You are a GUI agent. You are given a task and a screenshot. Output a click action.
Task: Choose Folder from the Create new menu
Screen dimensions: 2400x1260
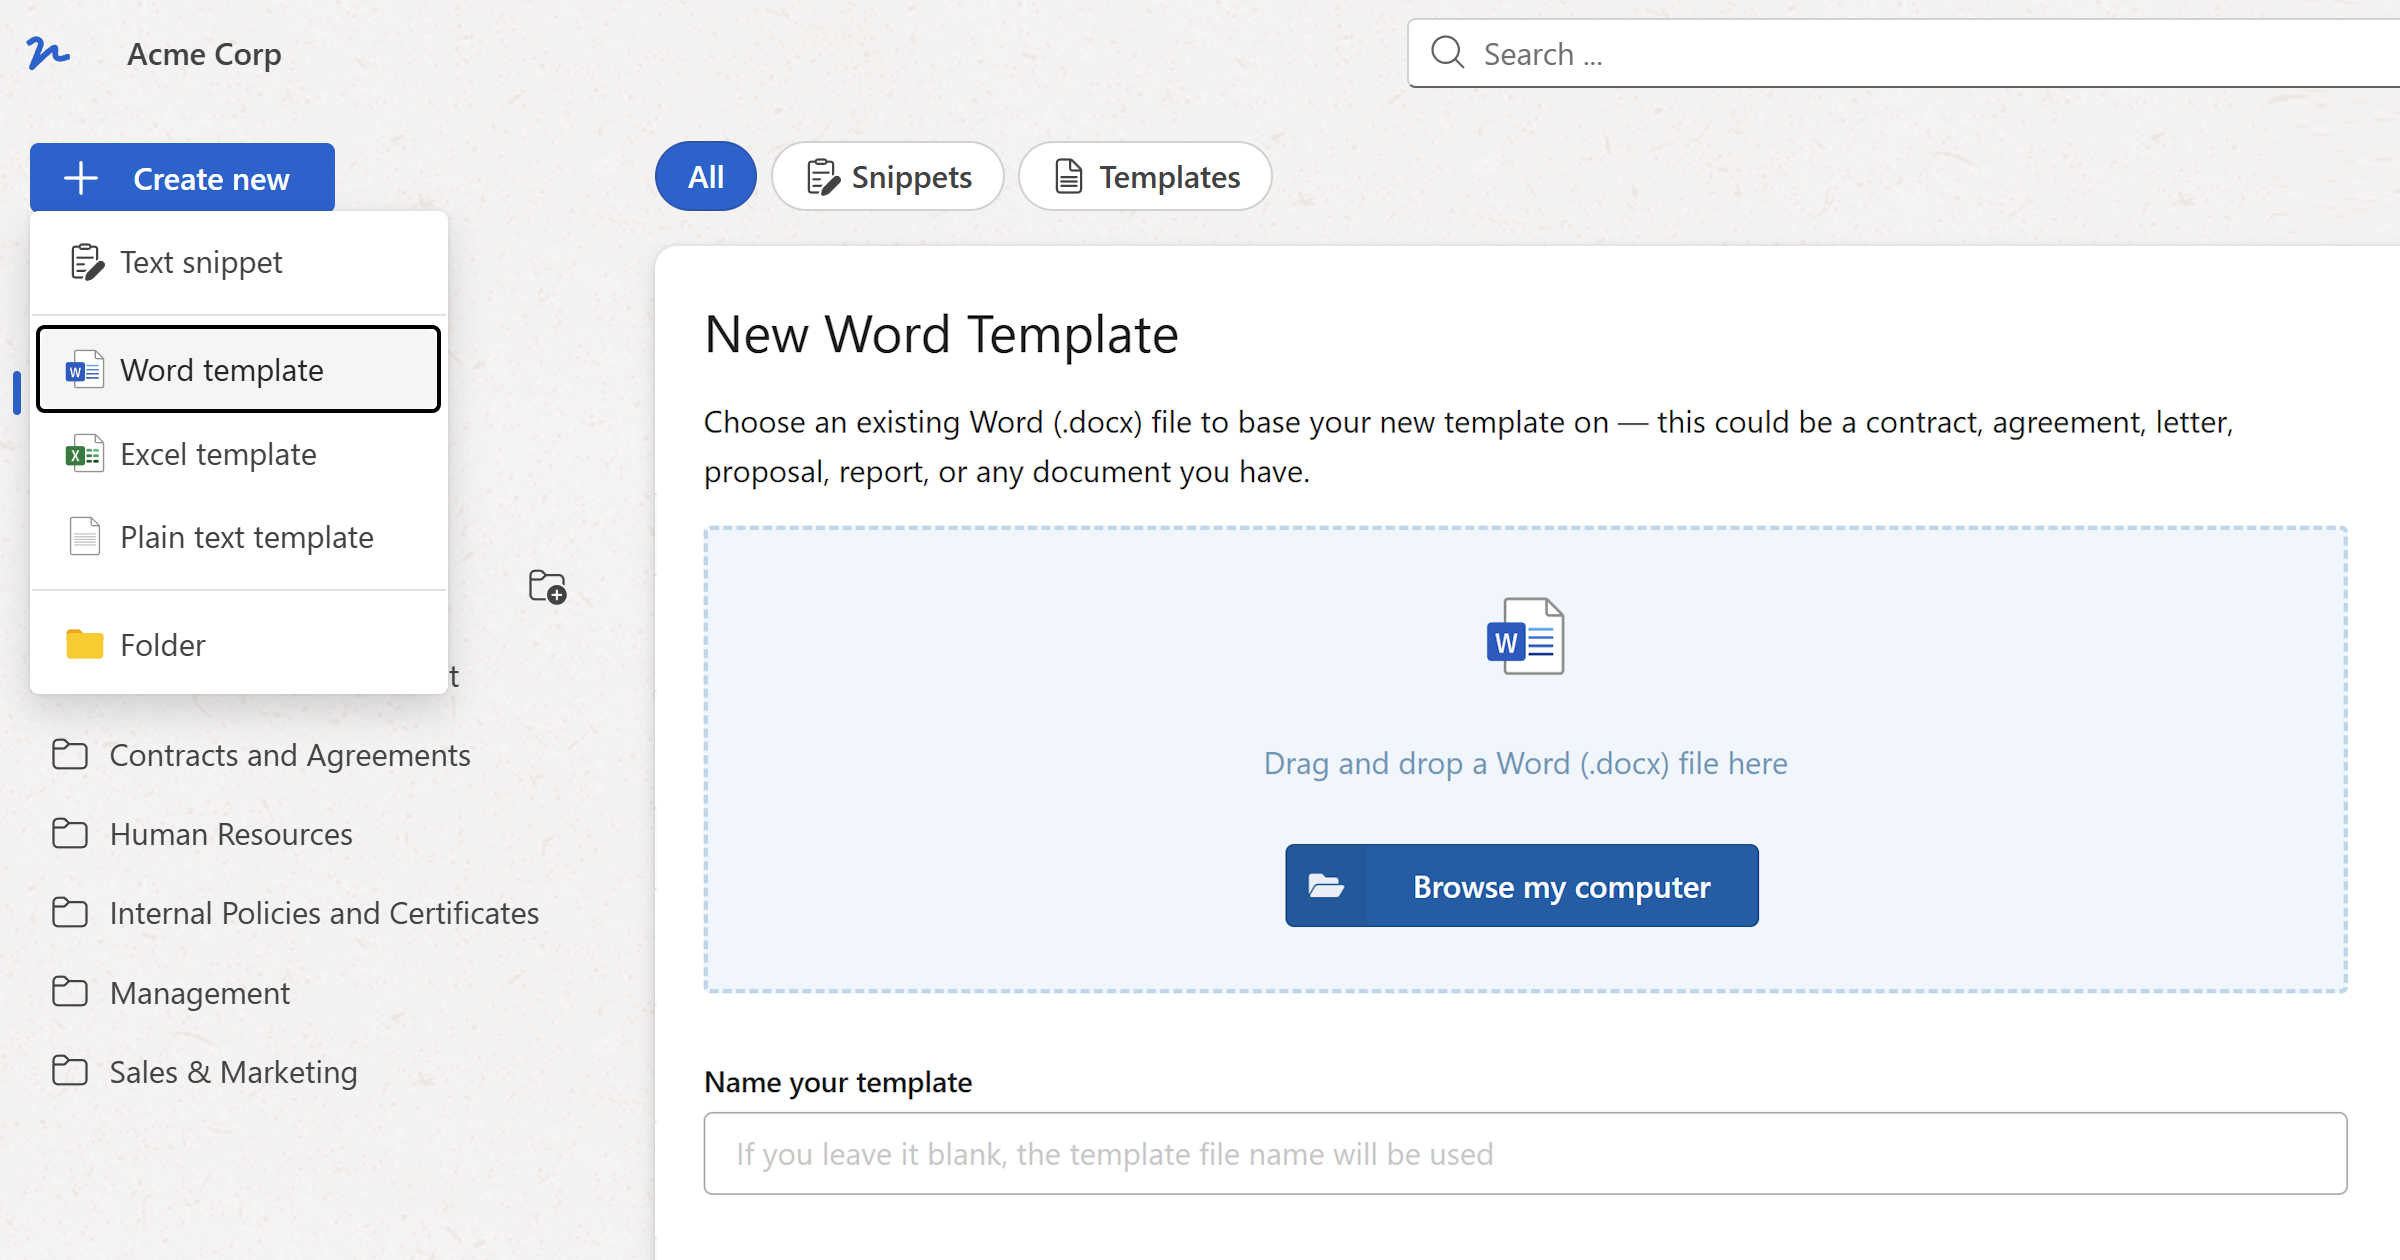[x=239, y=645]
